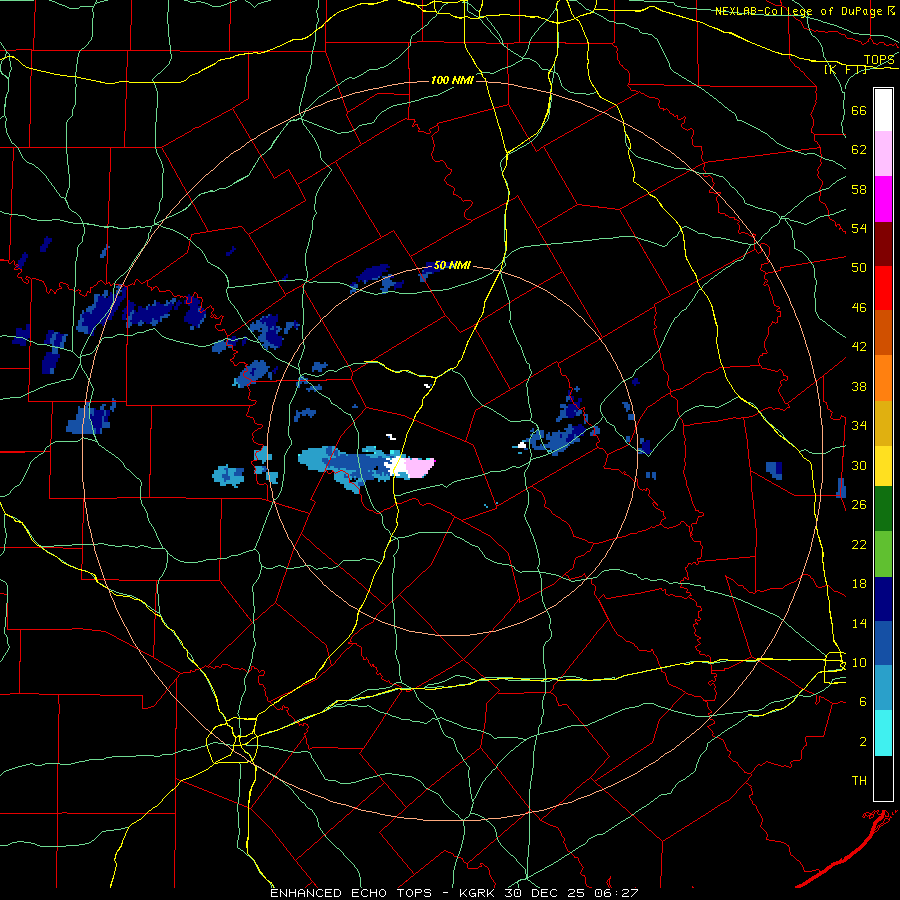Click legend value '6'
This screenshot has width=900, height=900.
[x=862, y=701]
